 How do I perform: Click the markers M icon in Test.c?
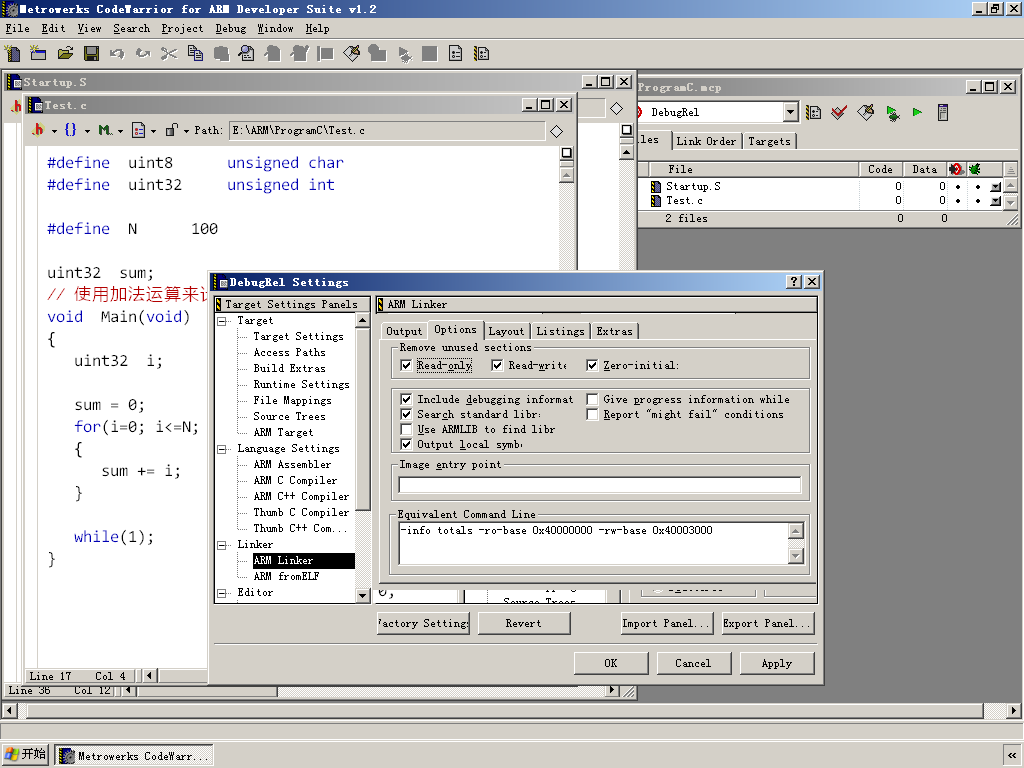(x=104, y=130)
